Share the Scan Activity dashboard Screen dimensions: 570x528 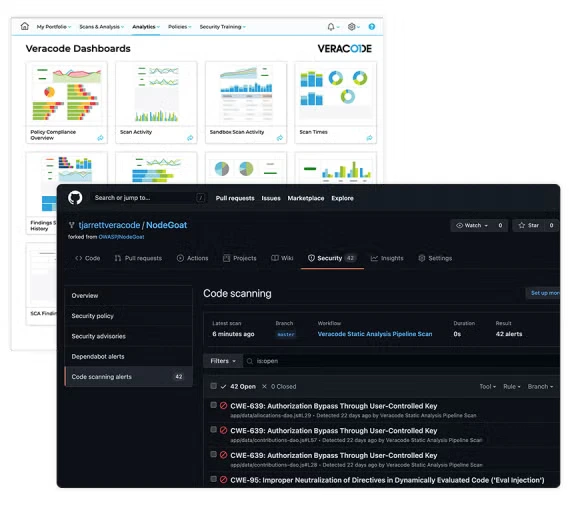pos(190,138)
